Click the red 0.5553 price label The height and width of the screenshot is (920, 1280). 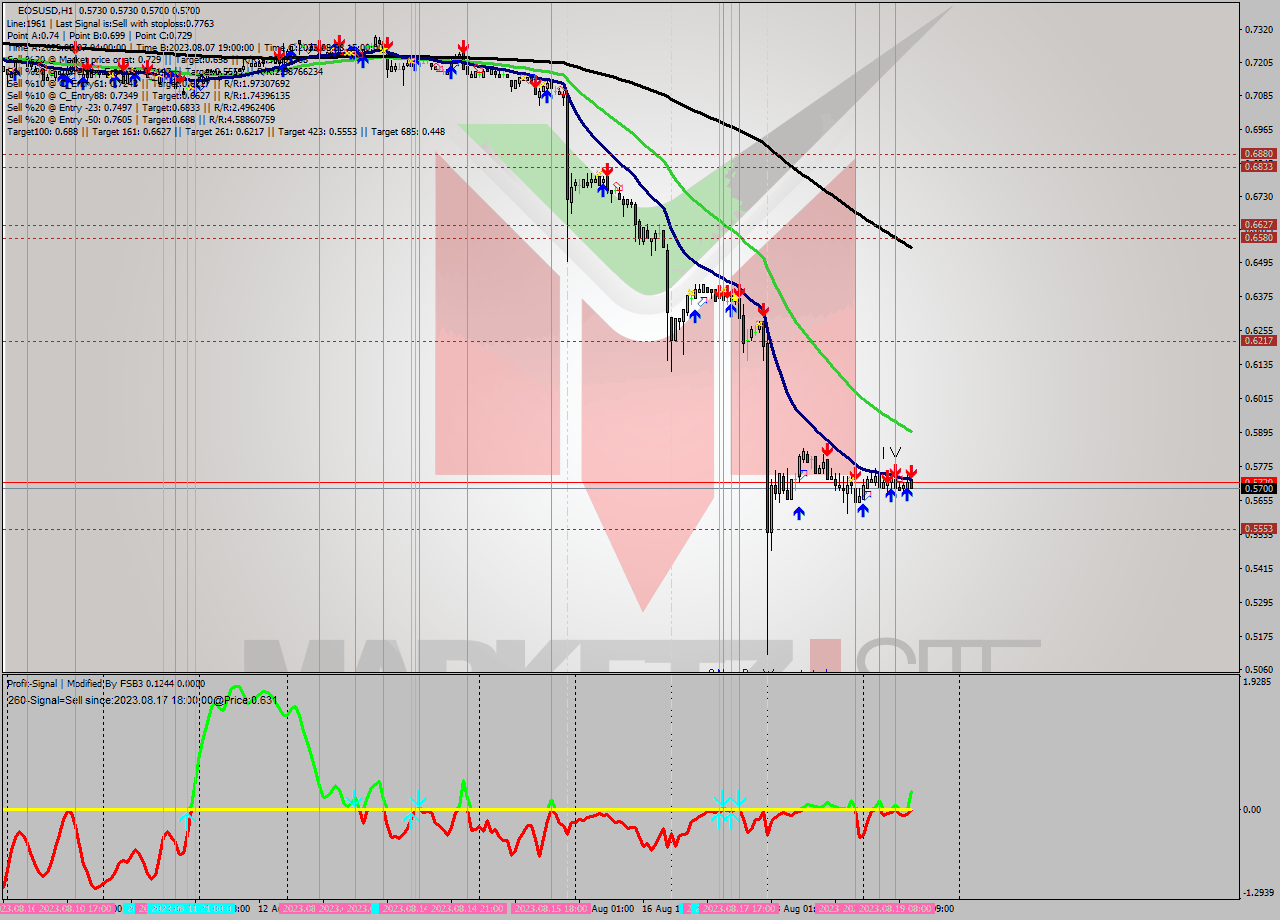(1258, 528)
